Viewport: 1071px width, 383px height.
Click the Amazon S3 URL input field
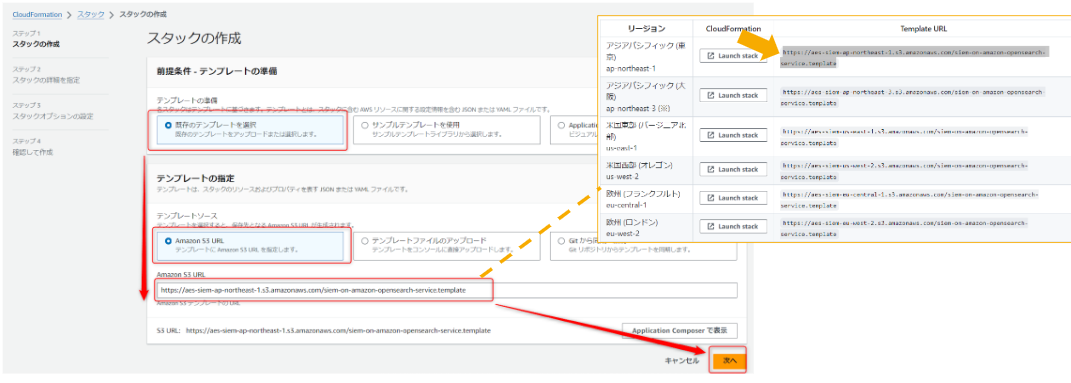pyautogui.click(x=447, y=290)
